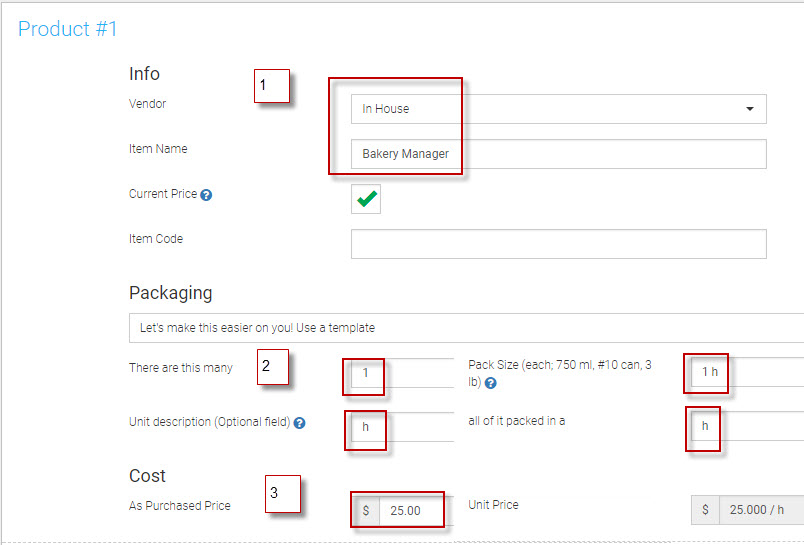Click the annotation box numbered 3
804x545 pixels.
tap(283, 494)
